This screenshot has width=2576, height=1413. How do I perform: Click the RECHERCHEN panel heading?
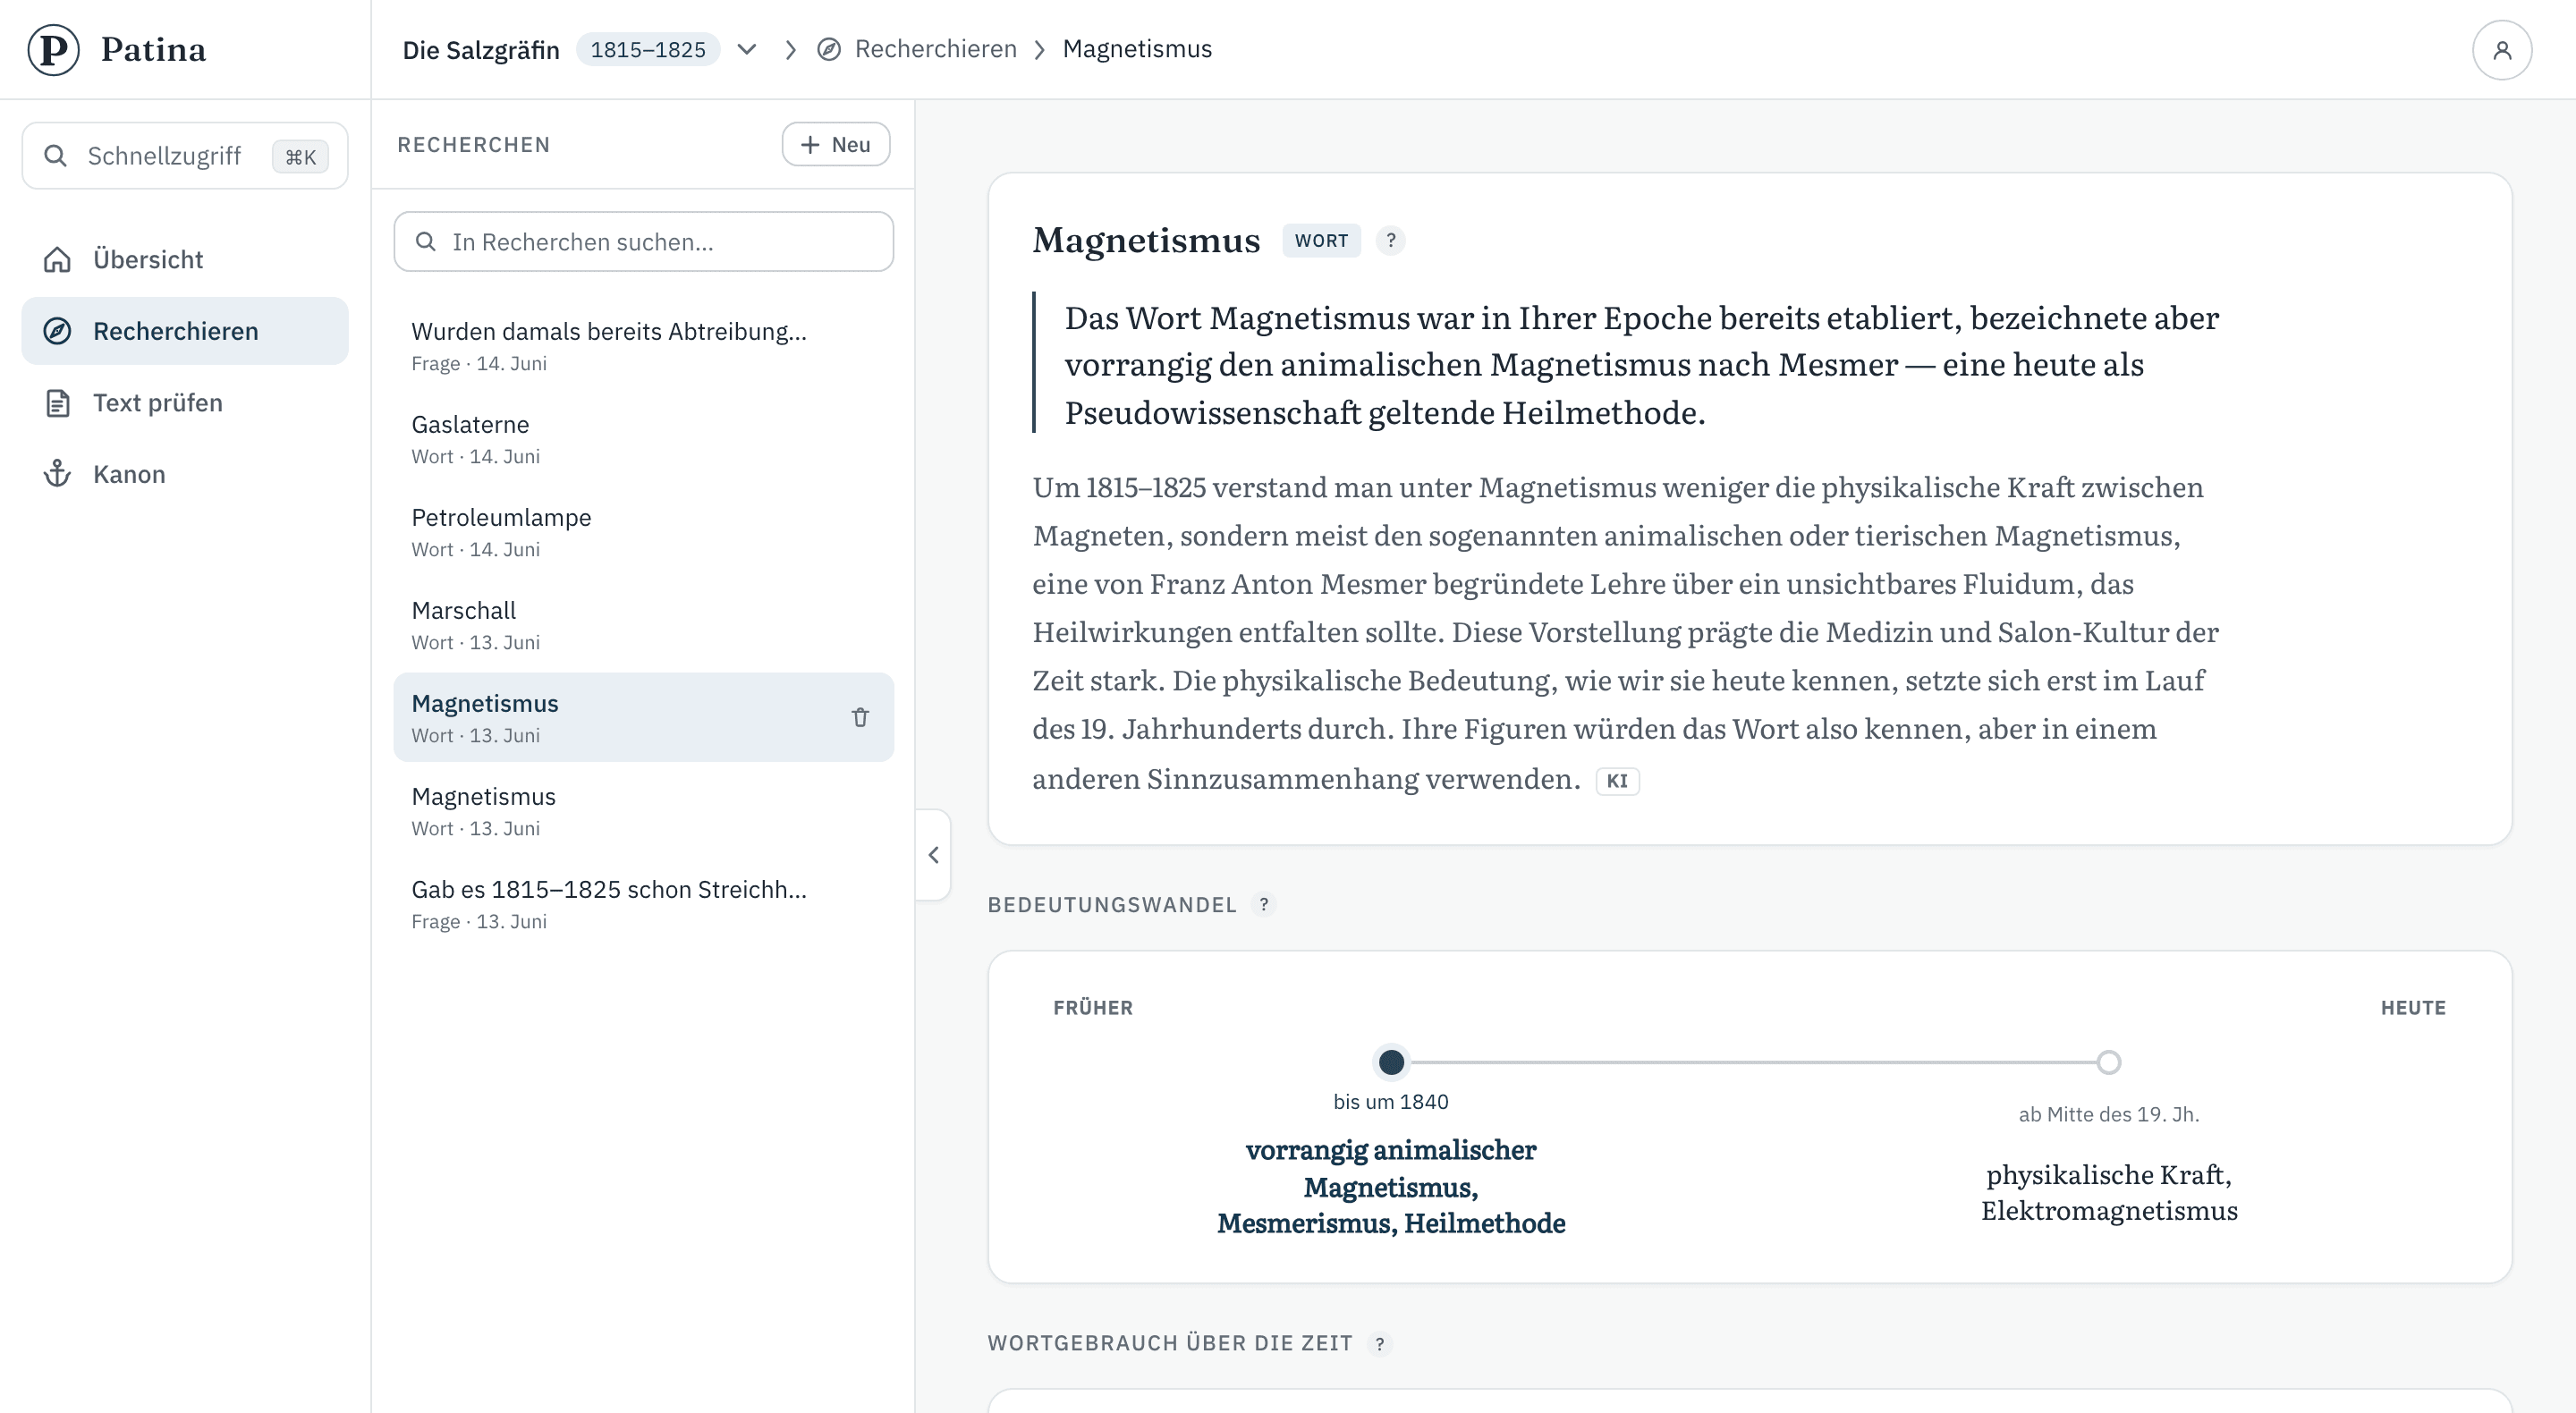474,145
